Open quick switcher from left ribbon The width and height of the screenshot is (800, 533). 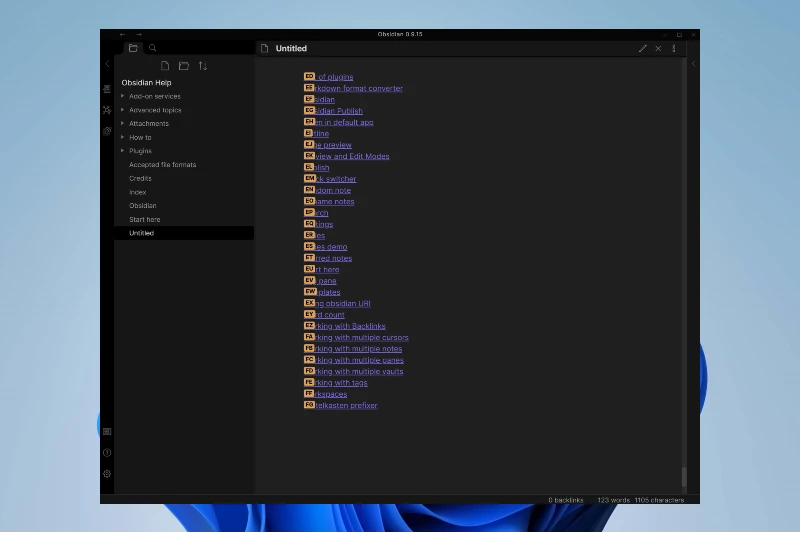point(107,89)
